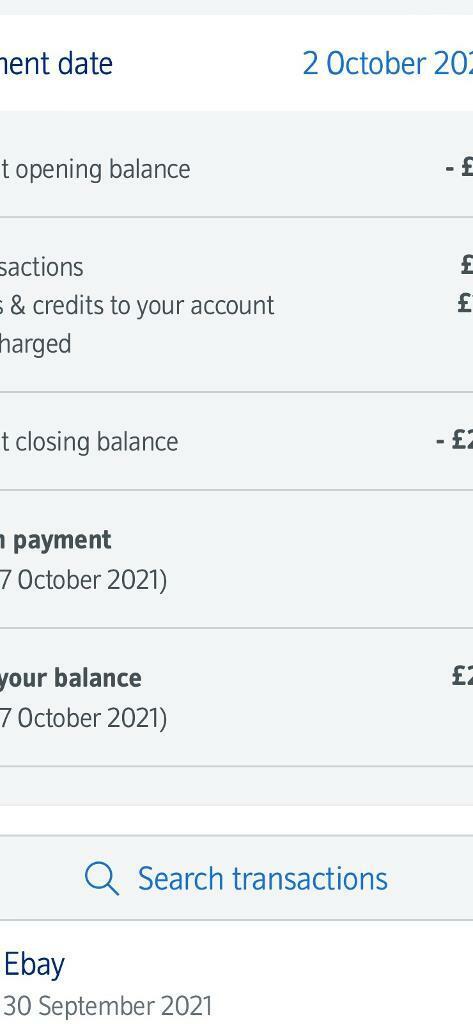
Task: Click the closing balance amount
Action: 454,441
